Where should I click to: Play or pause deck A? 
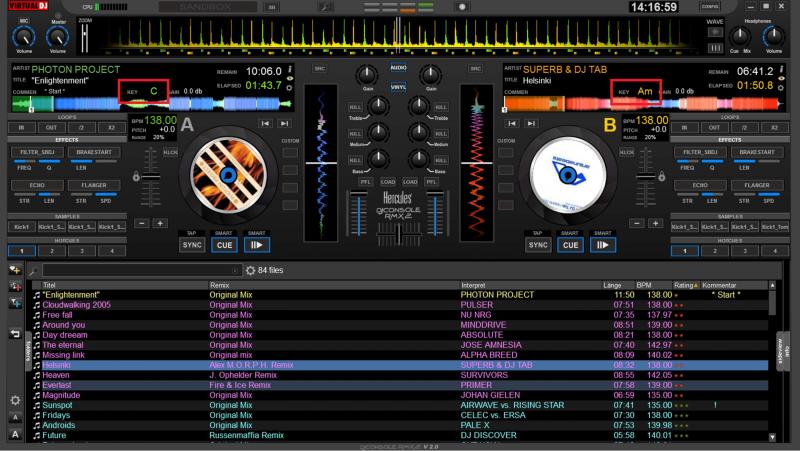(257, 245)
